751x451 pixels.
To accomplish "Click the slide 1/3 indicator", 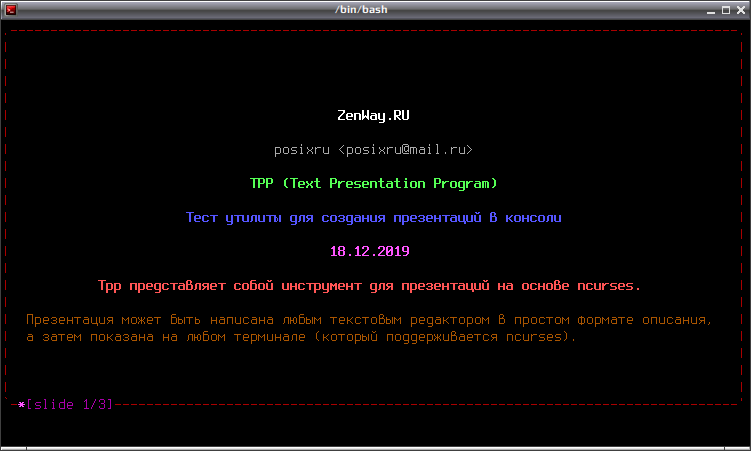I will [x=70, y=404].
